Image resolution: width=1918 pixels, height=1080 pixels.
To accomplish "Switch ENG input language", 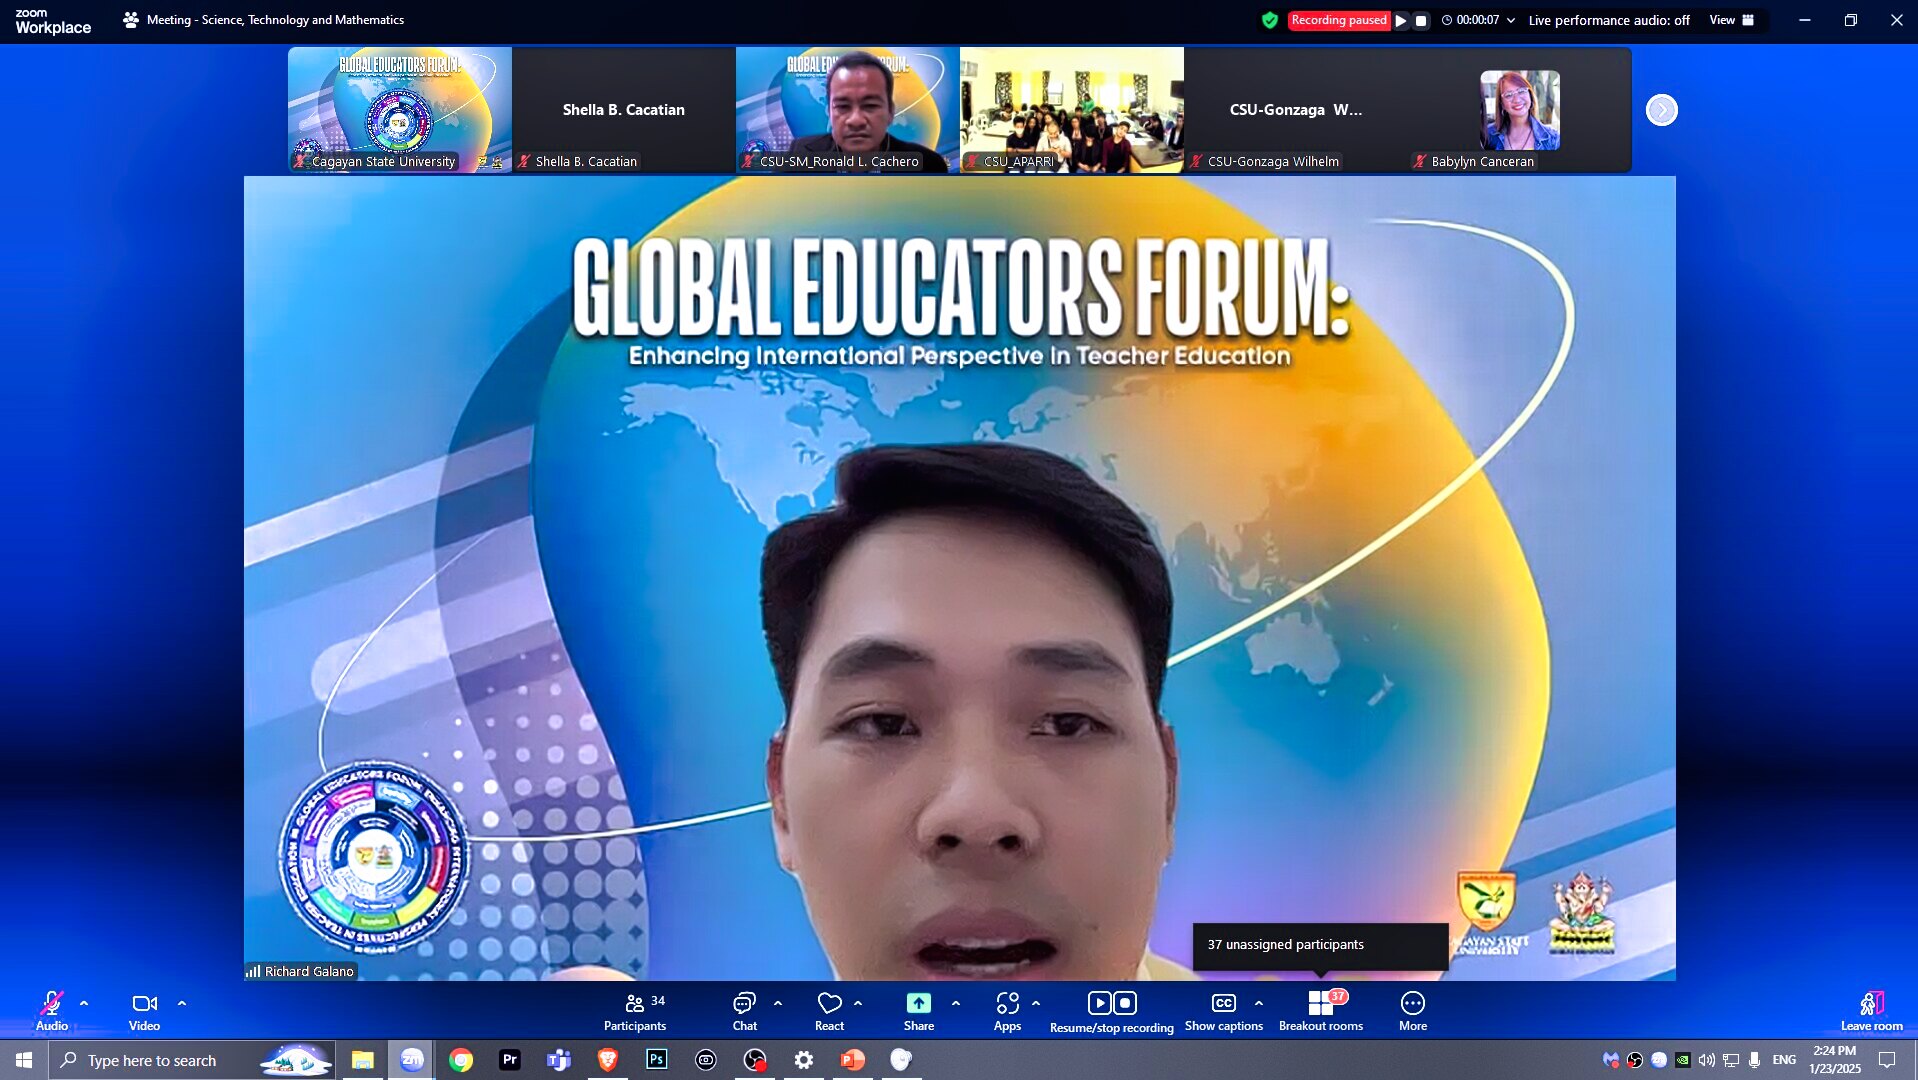I will 1784,1060.
